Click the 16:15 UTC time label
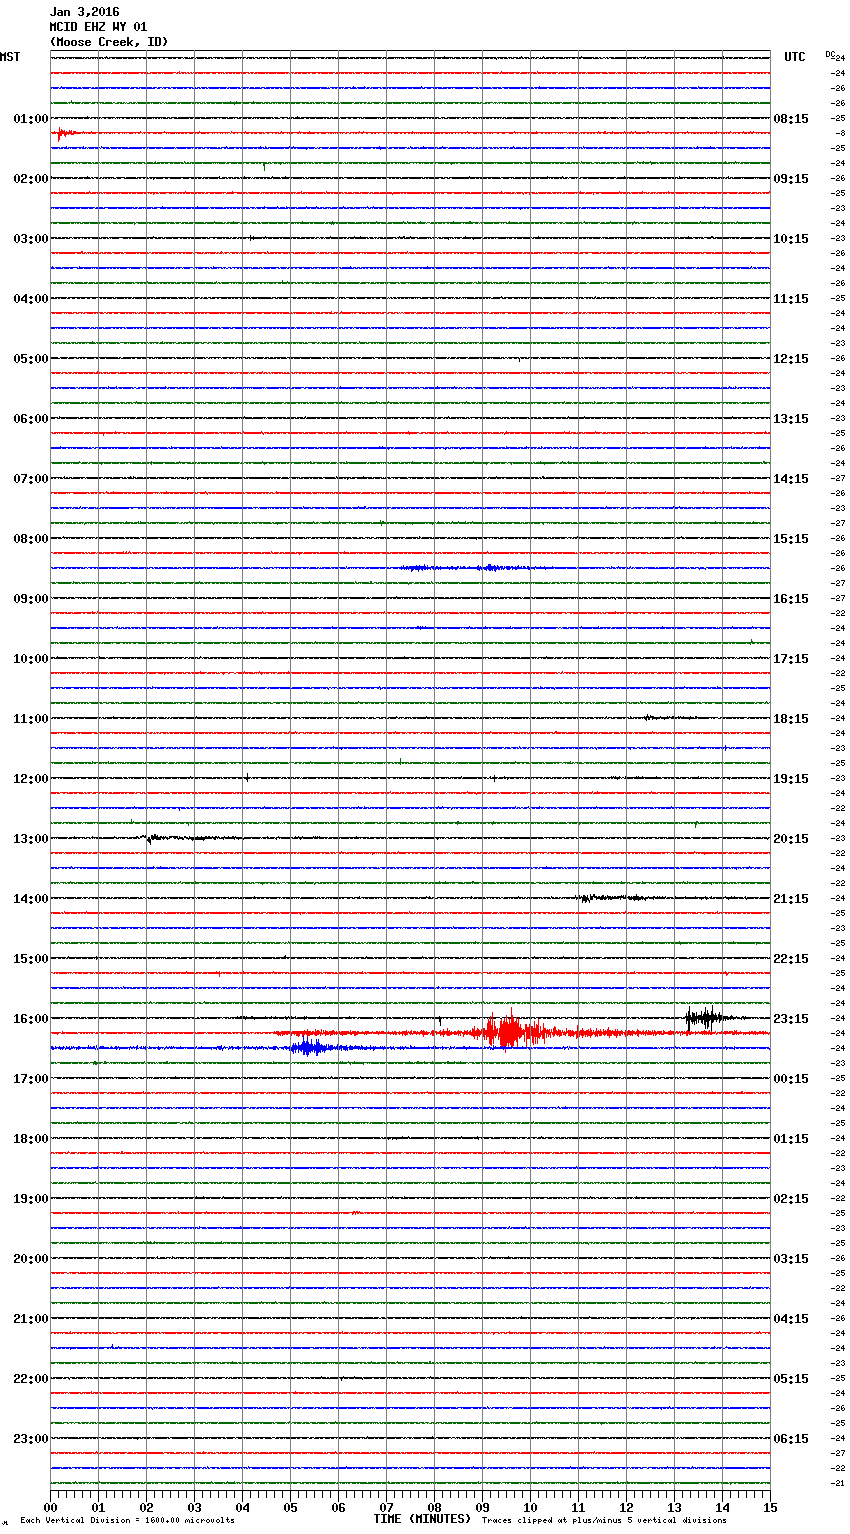This screenshot has width=850, height=1534. click(791, 598)
